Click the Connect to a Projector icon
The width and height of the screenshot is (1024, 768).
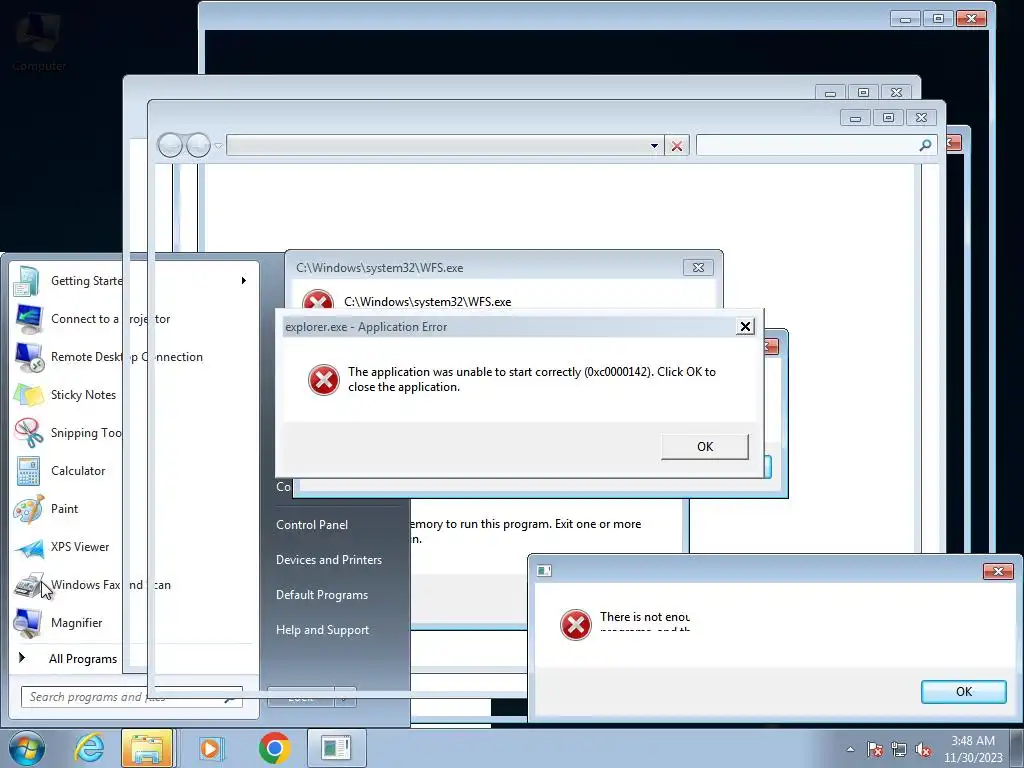coord(28,319)
